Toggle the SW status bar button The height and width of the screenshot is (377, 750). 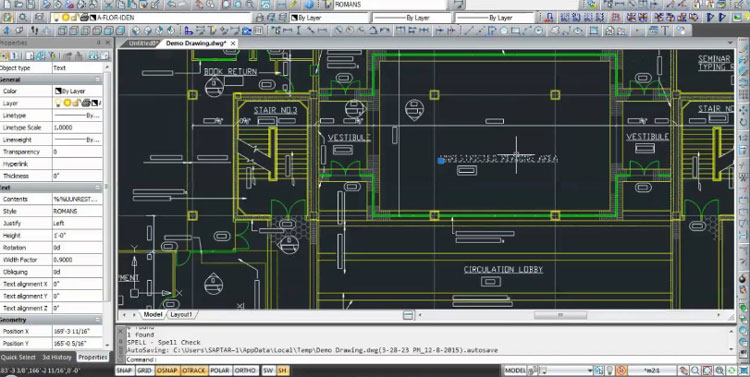(x=268, y=370)
